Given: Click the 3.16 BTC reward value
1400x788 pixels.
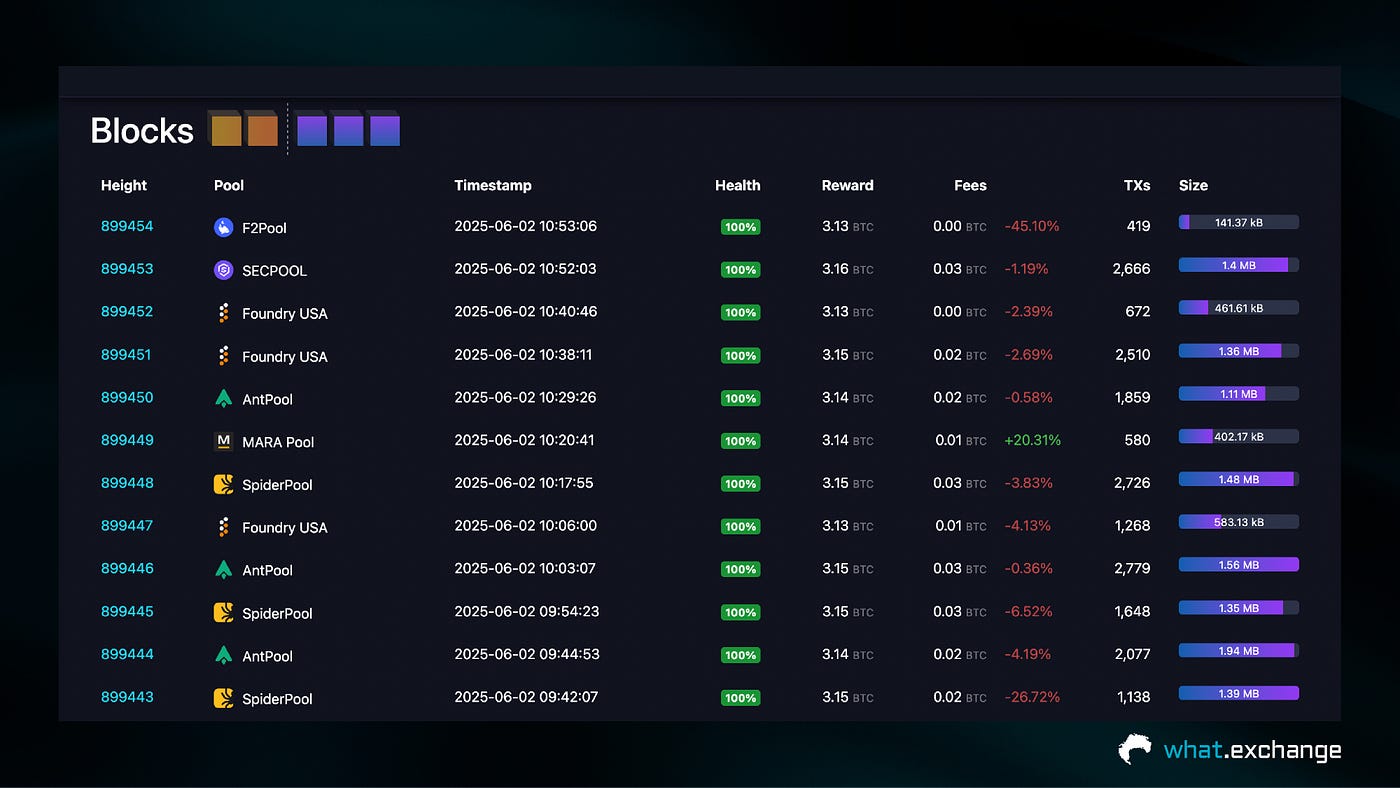Looking at the screenshot, I should click(x=848, y=269).
